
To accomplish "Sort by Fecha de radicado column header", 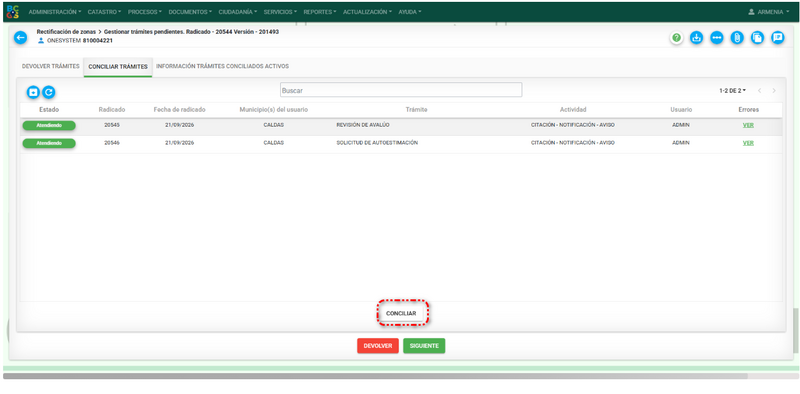I will [x=180, y=110].
